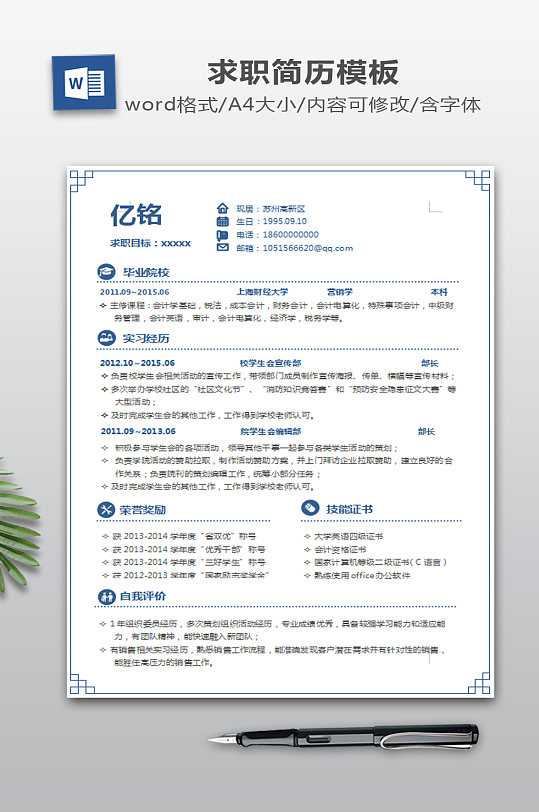Click the tag icon for 技能证书

point(310,509)
